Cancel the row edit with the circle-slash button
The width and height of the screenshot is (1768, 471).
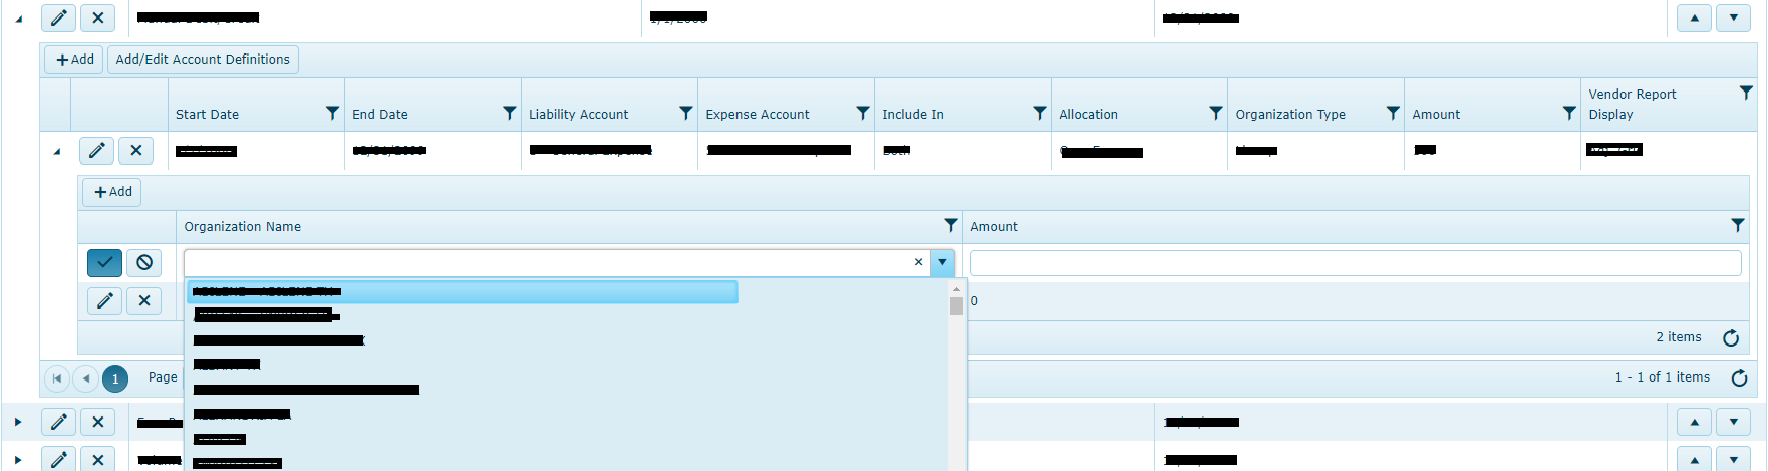(x=145, y=262)
